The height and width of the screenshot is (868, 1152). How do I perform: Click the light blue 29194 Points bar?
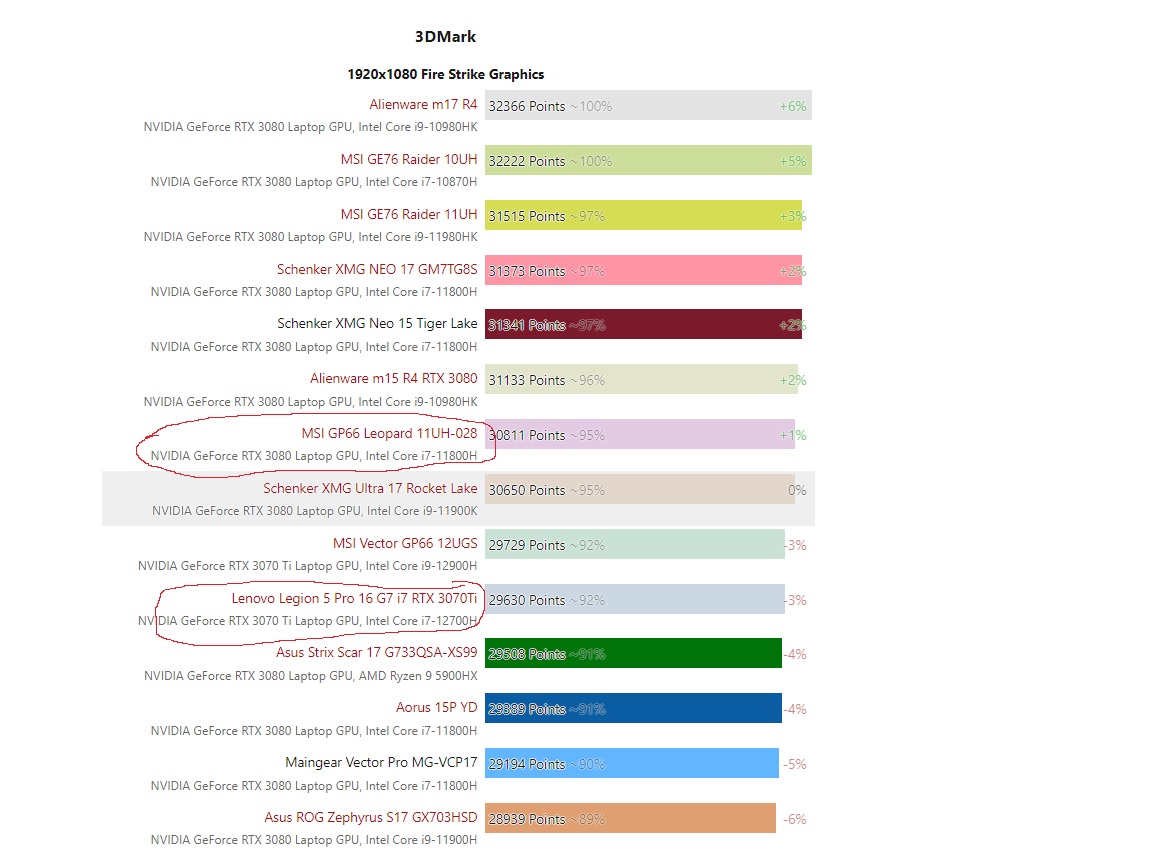tap(631, 764)
